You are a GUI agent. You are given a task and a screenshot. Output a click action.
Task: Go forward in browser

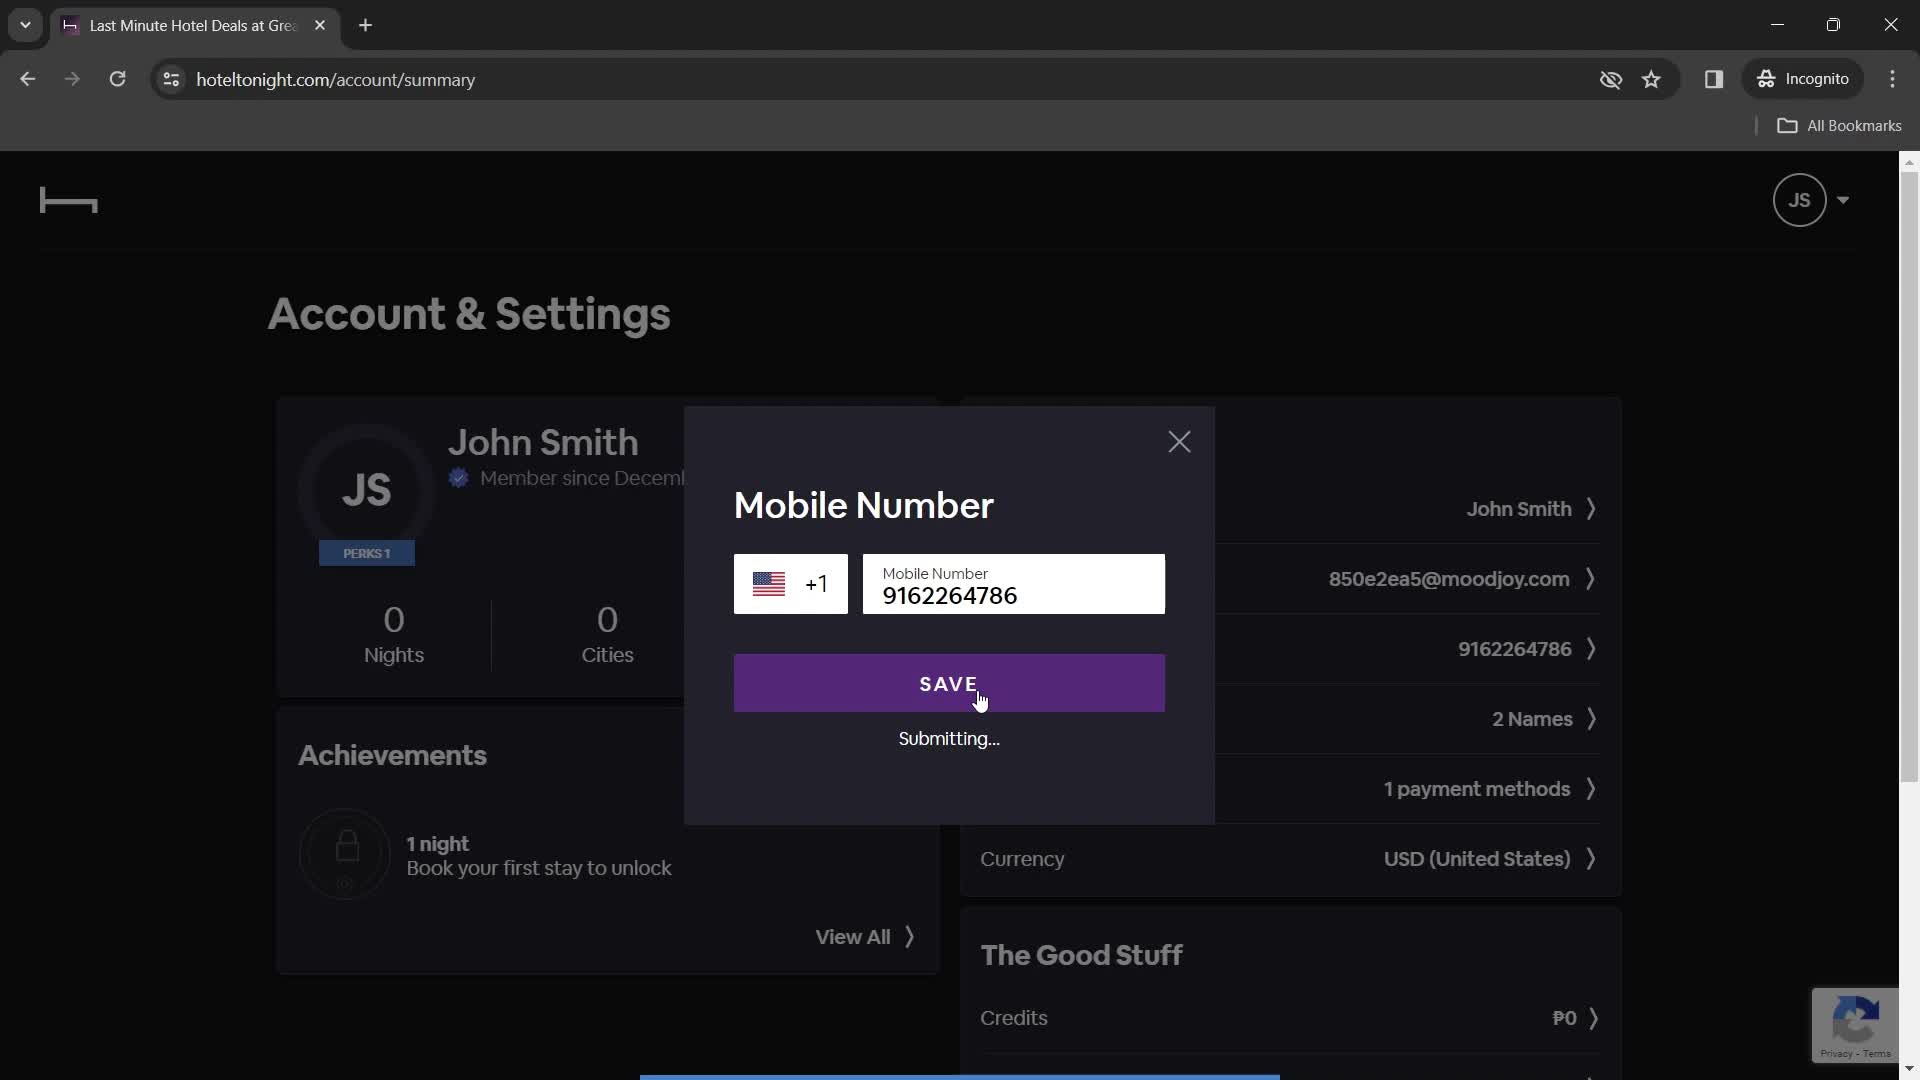[x=72, y=79]
